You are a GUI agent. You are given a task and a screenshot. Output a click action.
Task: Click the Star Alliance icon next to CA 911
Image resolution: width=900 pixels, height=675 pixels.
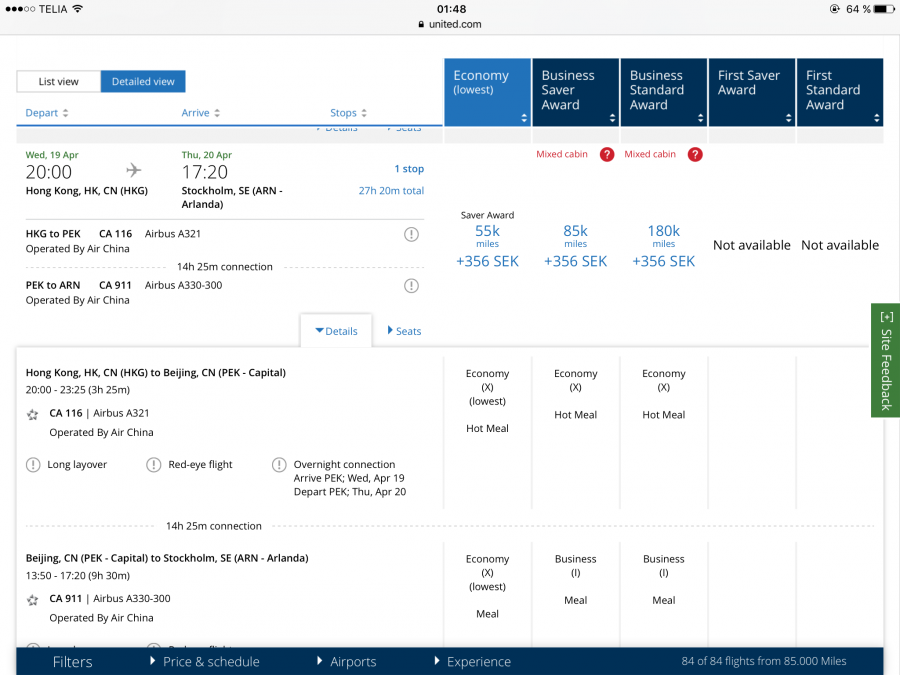pyautogui.click(x=33, y=600)
